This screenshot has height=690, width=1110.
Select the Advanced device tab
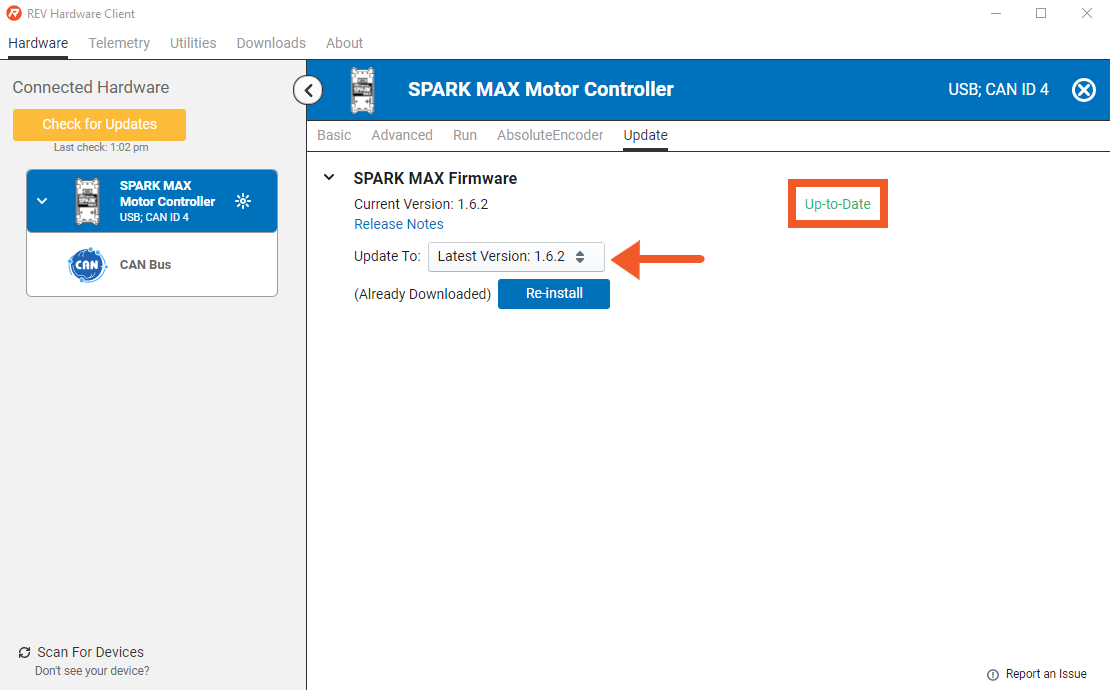pos(402,135)
